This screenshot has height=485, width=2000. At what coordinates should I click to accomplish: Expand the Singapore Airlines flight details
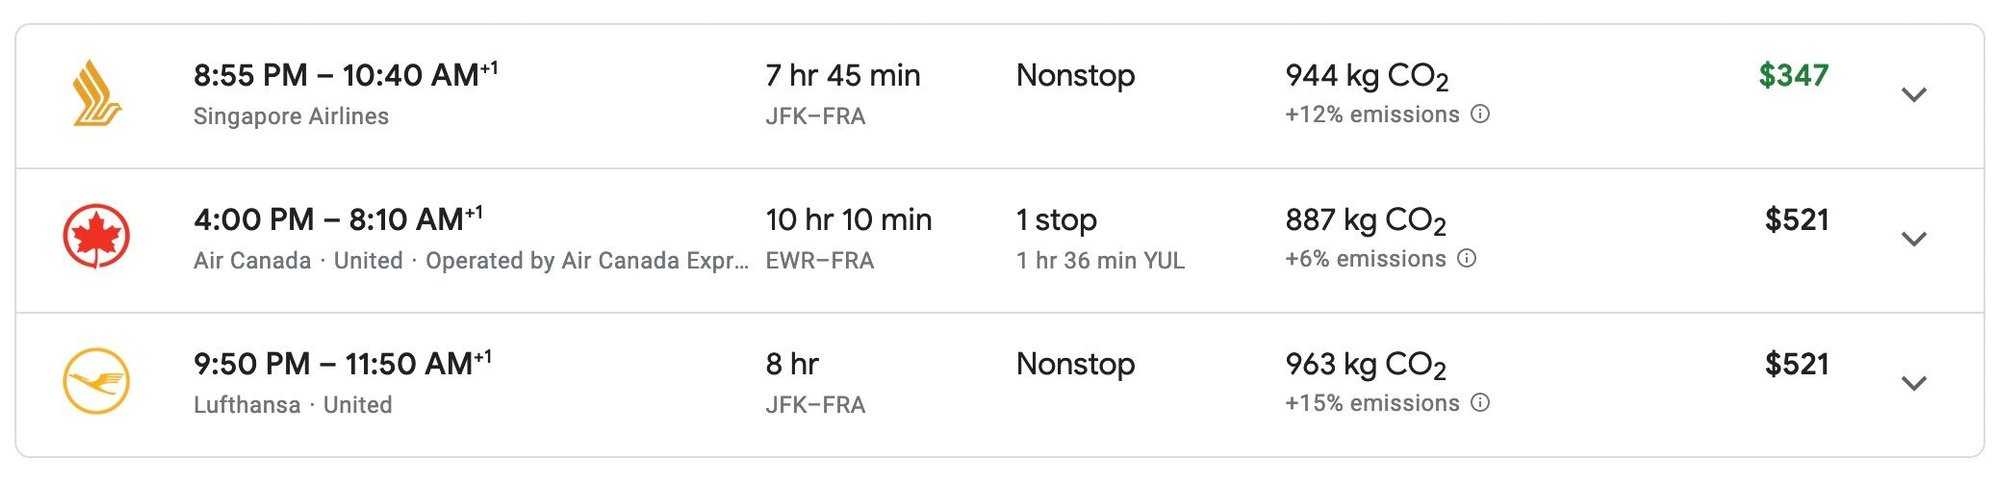pyautogui.click(x=1913, y=95)
